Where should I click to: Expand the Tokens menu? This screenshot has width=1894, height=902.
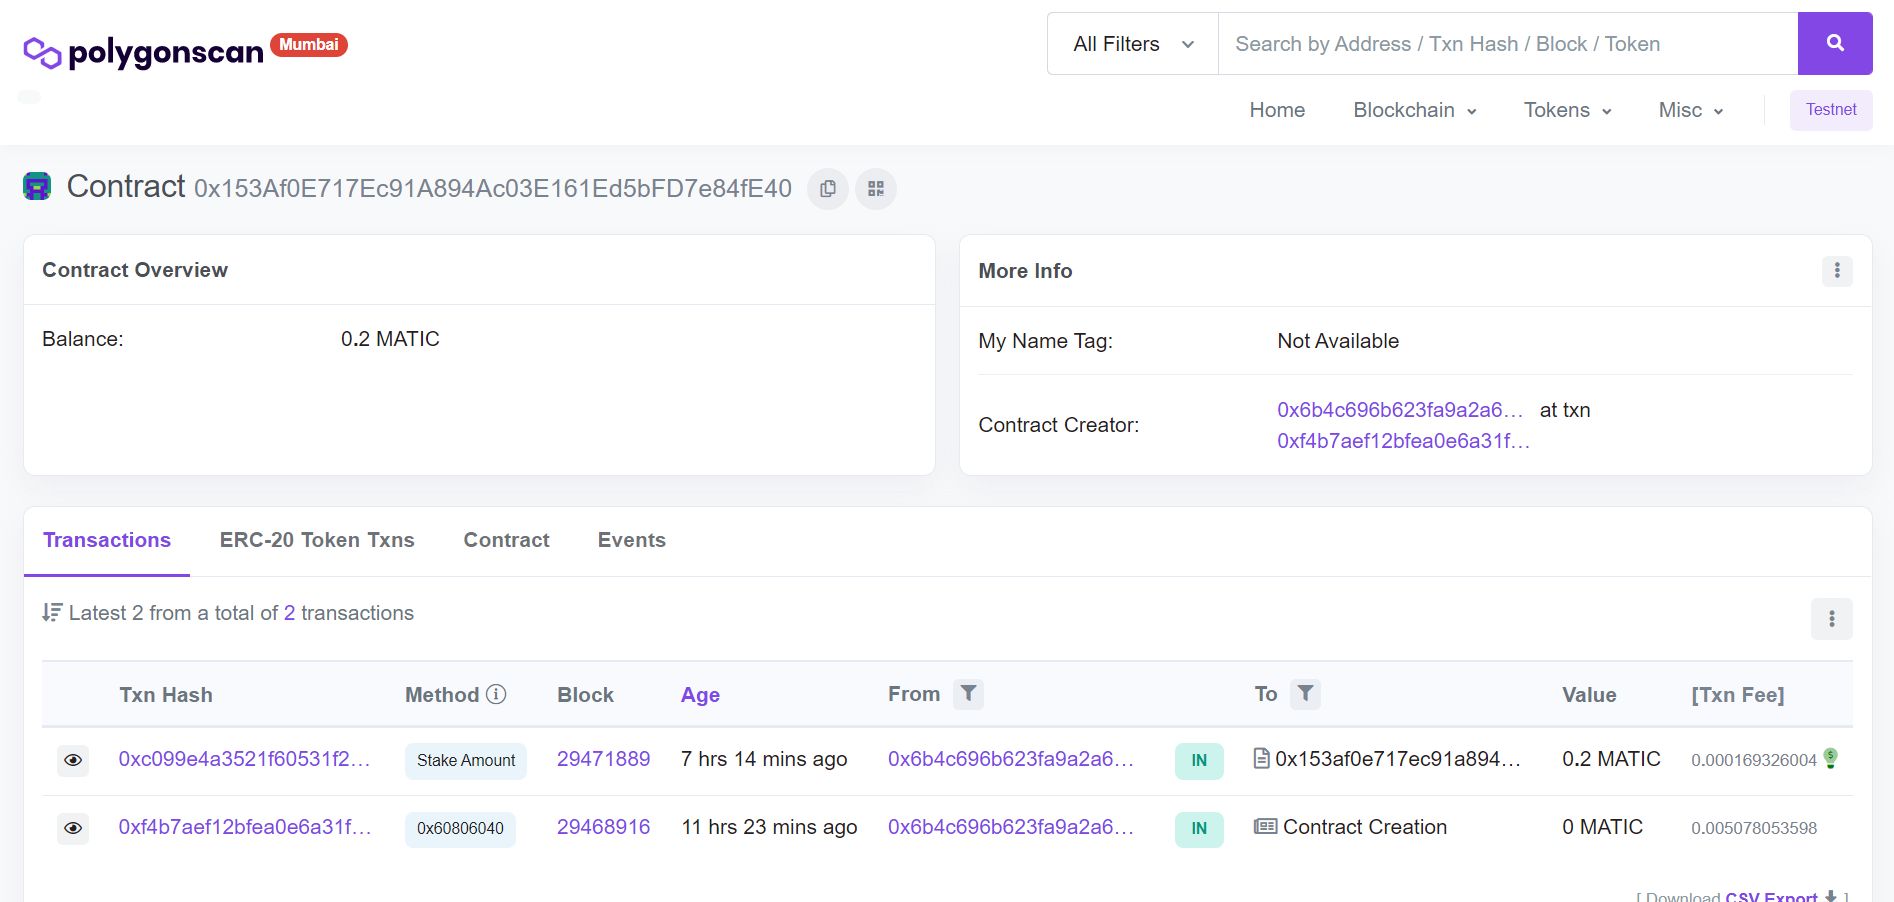pos(1568,110)
